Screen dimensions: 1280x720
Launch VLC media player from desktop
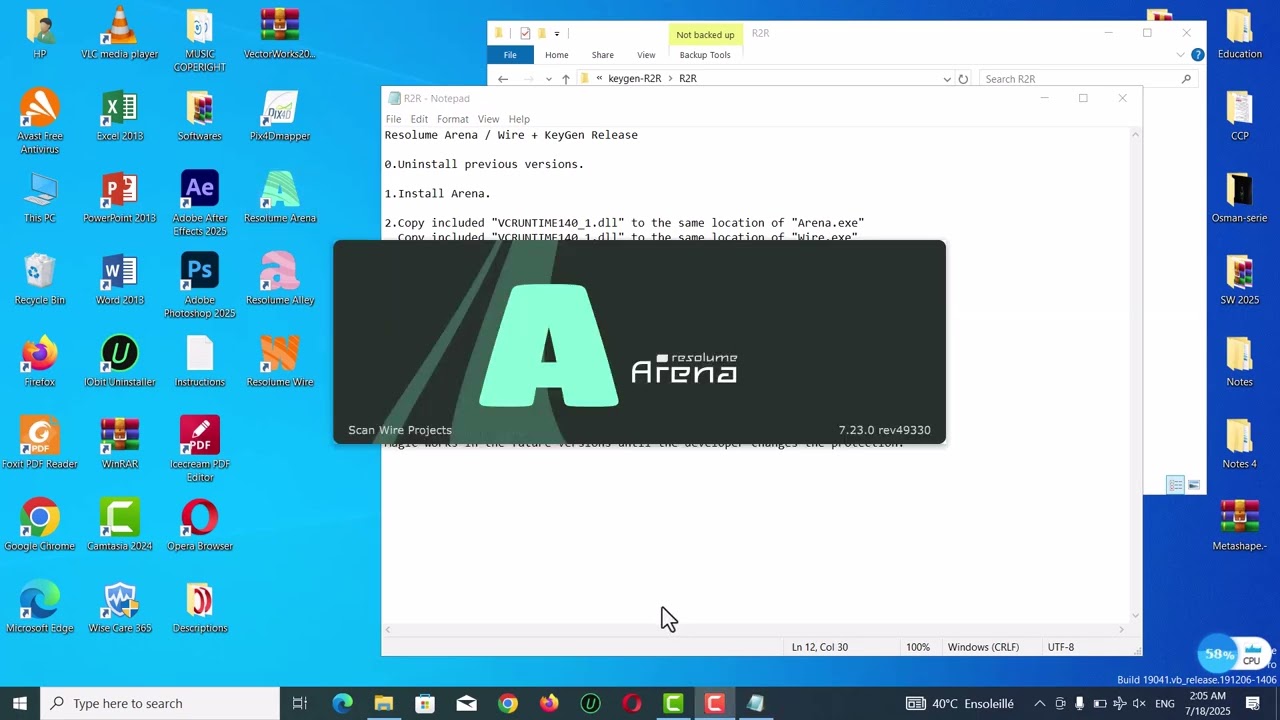120,34
